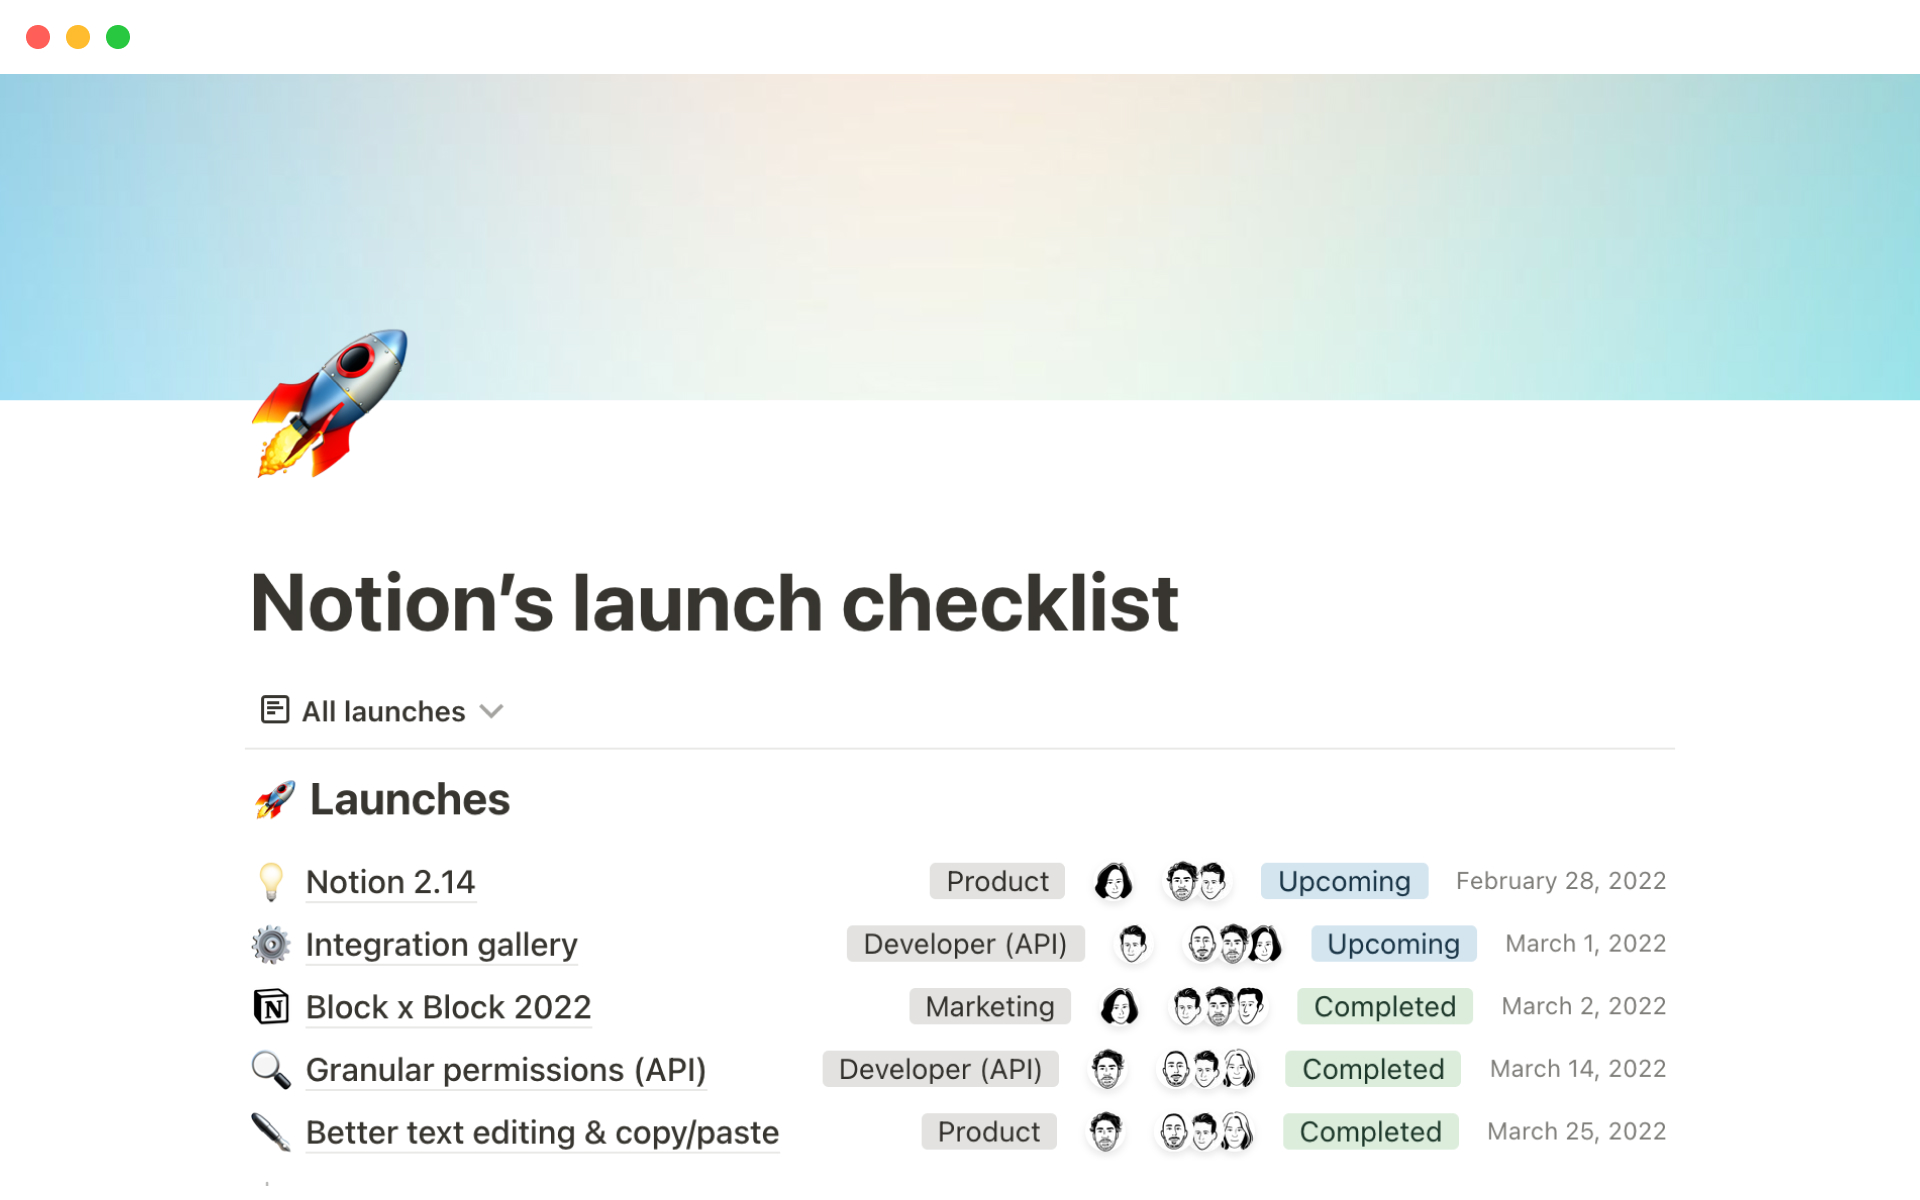Click the magnifier icon for Granular permissions
This screenshot has height=1200, width=1920.
click(x=272, y=1069)
